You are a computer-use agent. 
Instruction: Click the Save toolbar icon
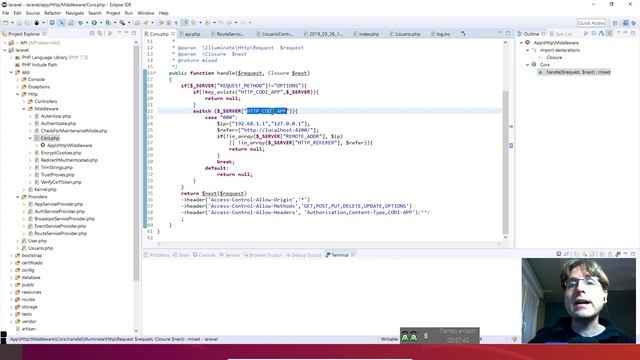pos(19,23)
